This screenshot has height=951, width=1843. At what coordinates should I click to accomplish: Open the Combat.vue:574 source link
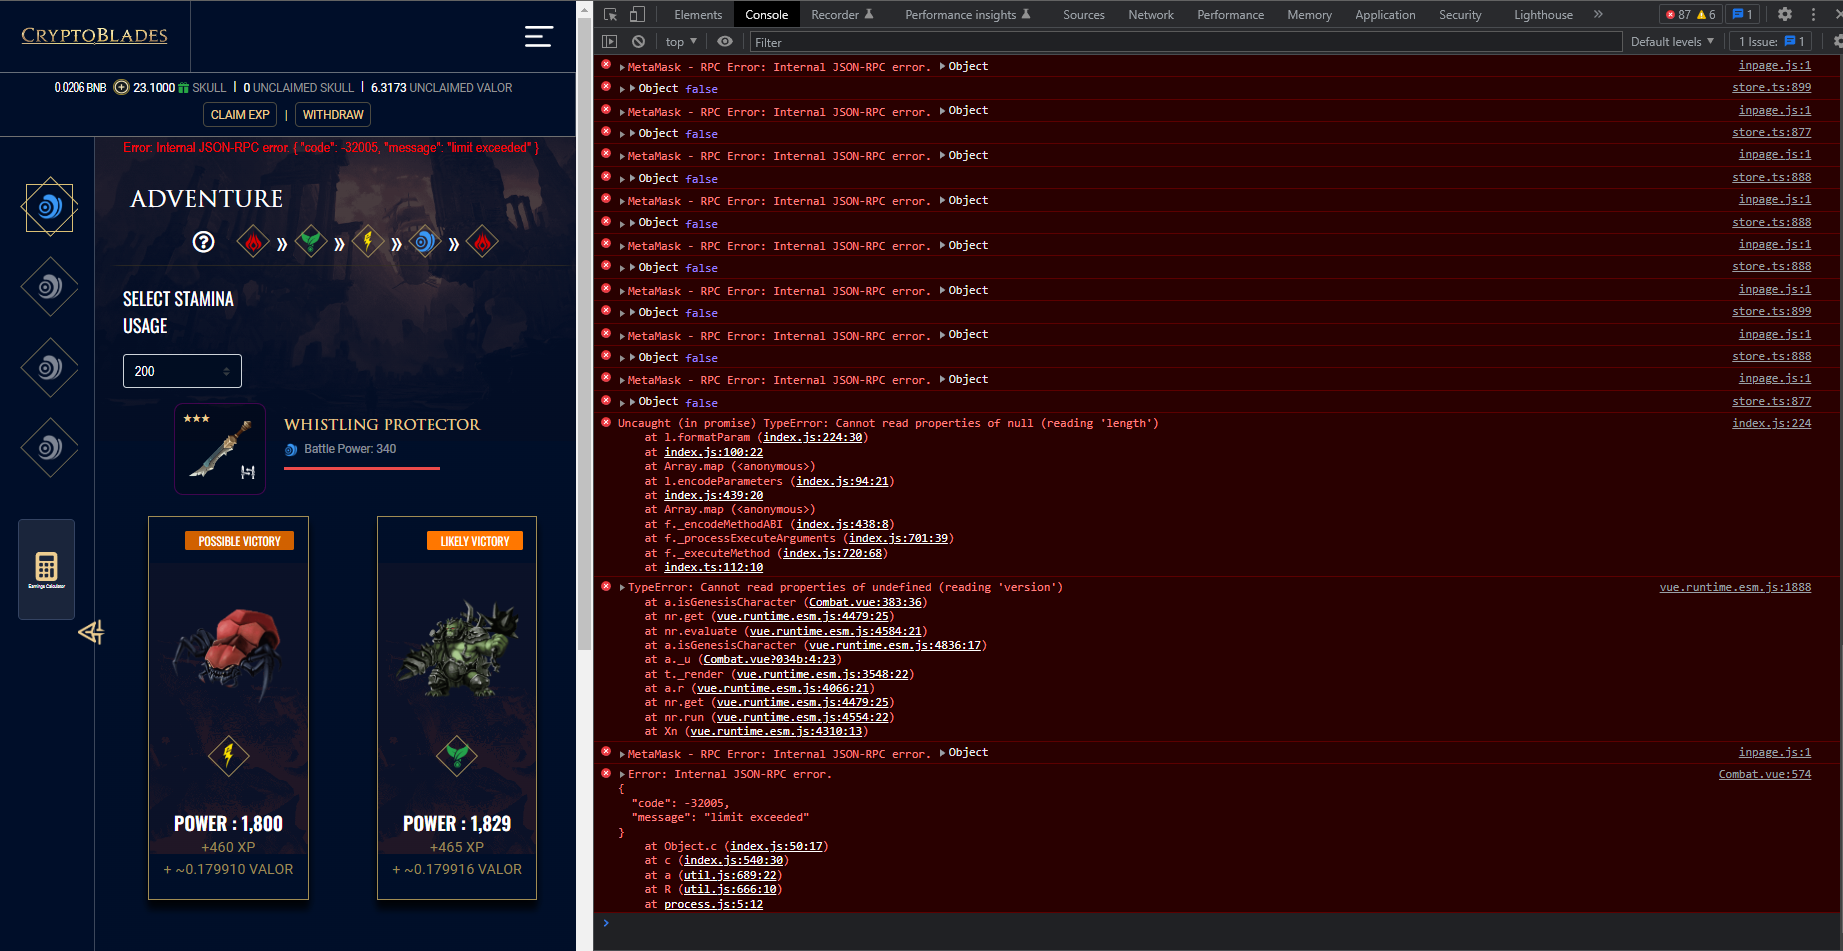pos(1764,773)
